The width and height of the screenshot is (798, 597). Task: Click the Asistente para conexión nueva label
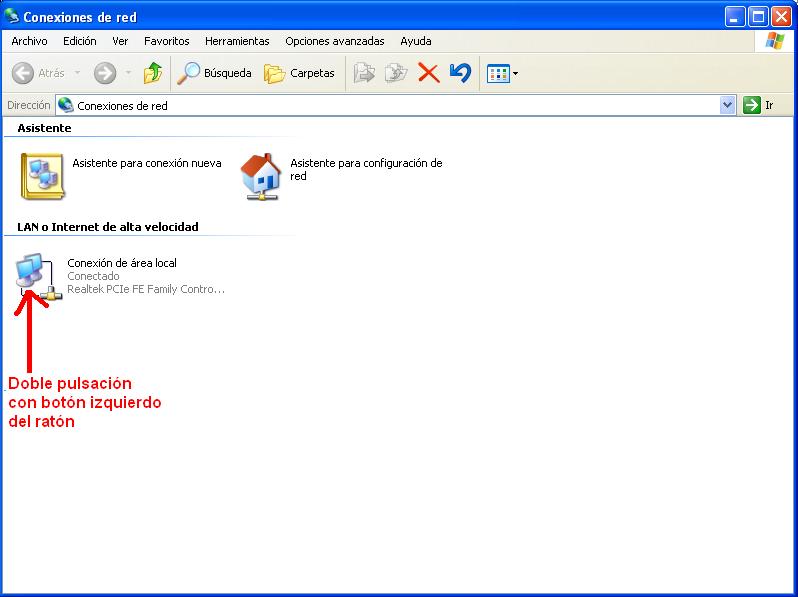point(147,163)
